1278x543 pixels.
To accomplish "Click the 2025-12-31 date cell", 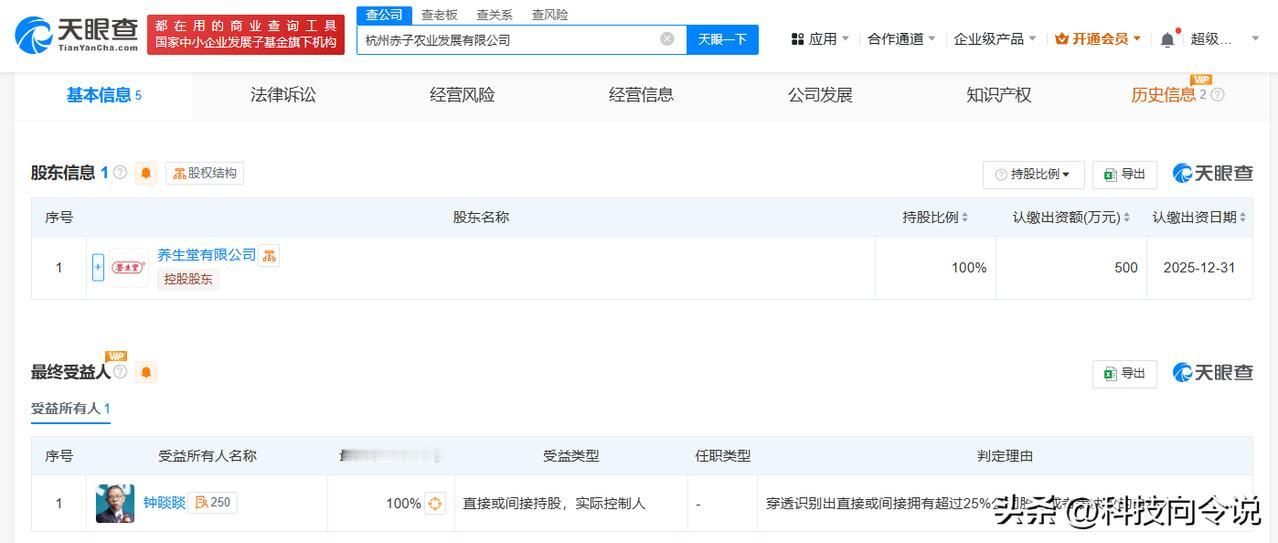I will click(1198, 267).
